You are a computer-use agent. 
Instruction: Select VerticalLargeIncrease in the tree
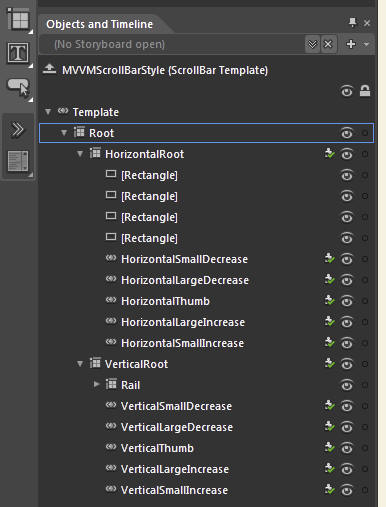coord(175,469)
